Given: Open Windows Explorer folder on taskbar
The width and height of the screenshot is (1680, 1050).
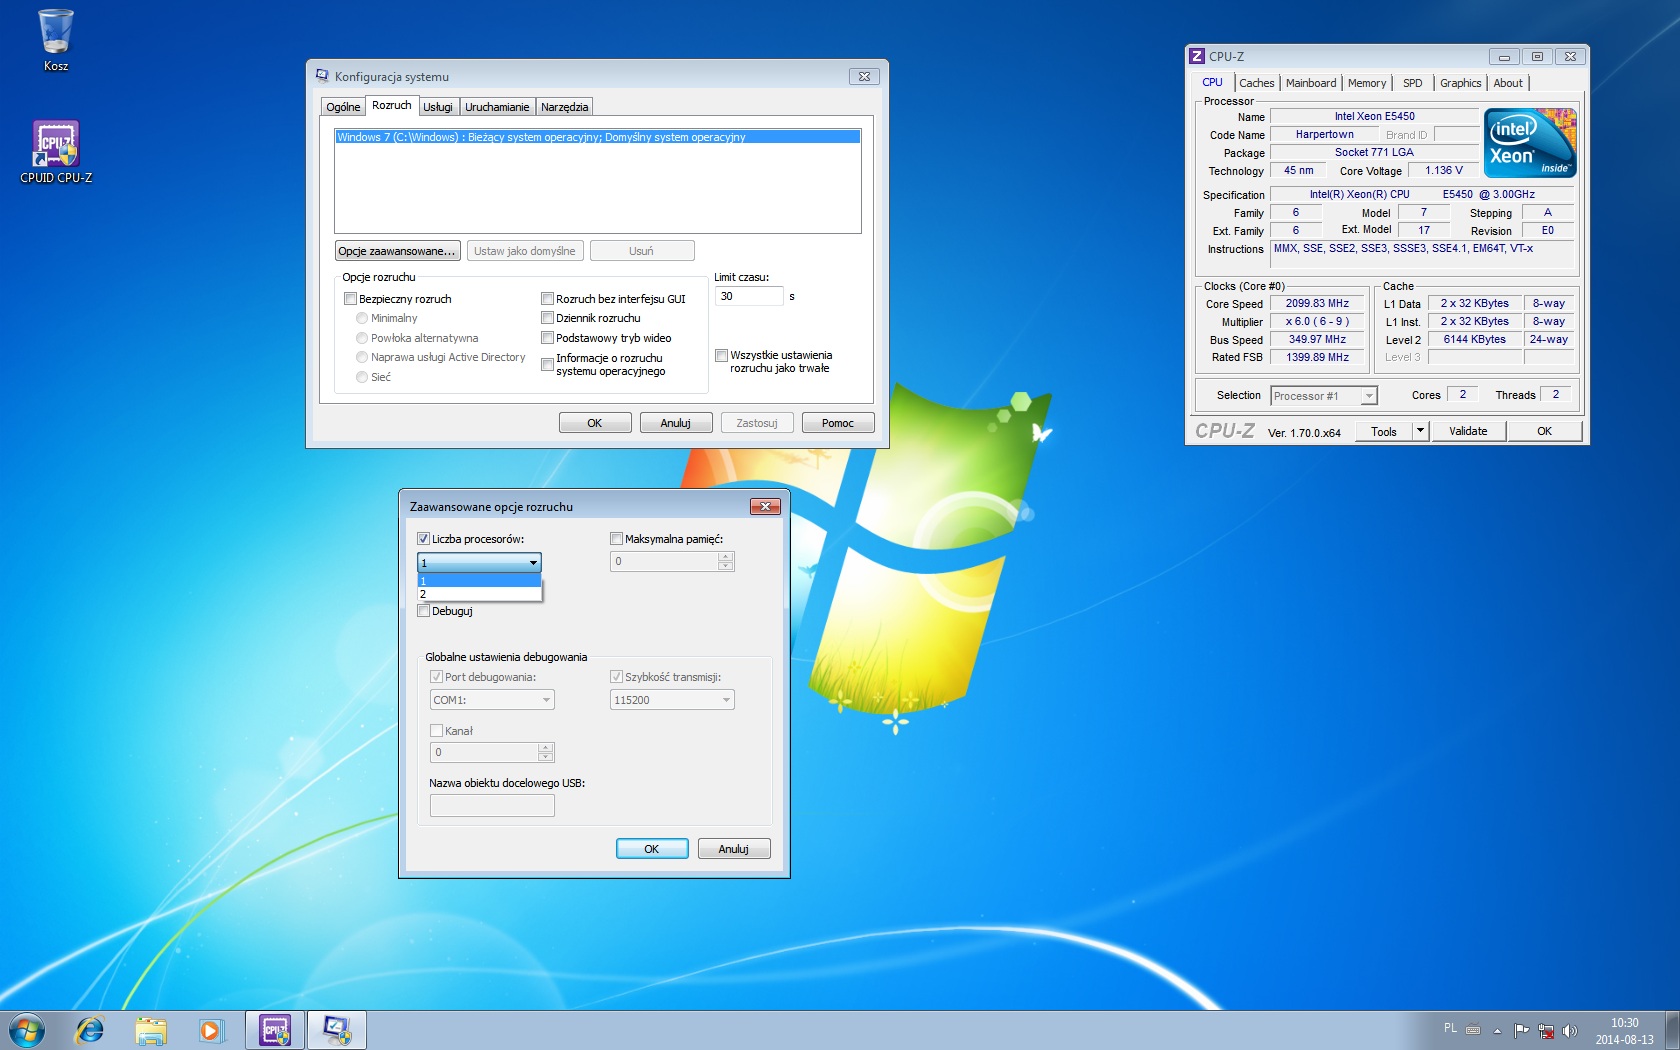Looking at the screenshot, I should pos(151,1030).
